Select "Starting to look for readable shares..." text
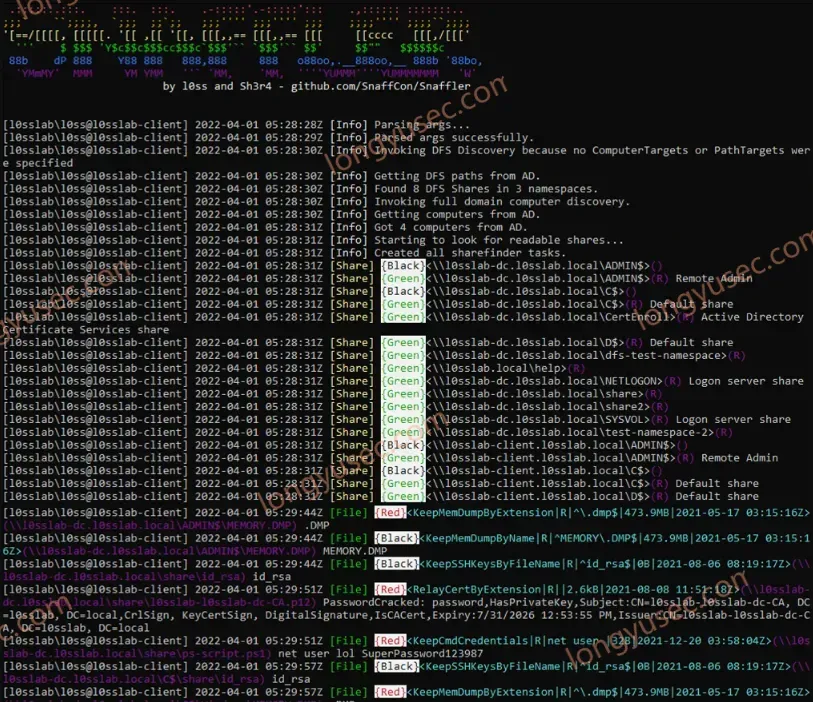Image resolution: width=813 pixels, height=702 pixels. 499,240
